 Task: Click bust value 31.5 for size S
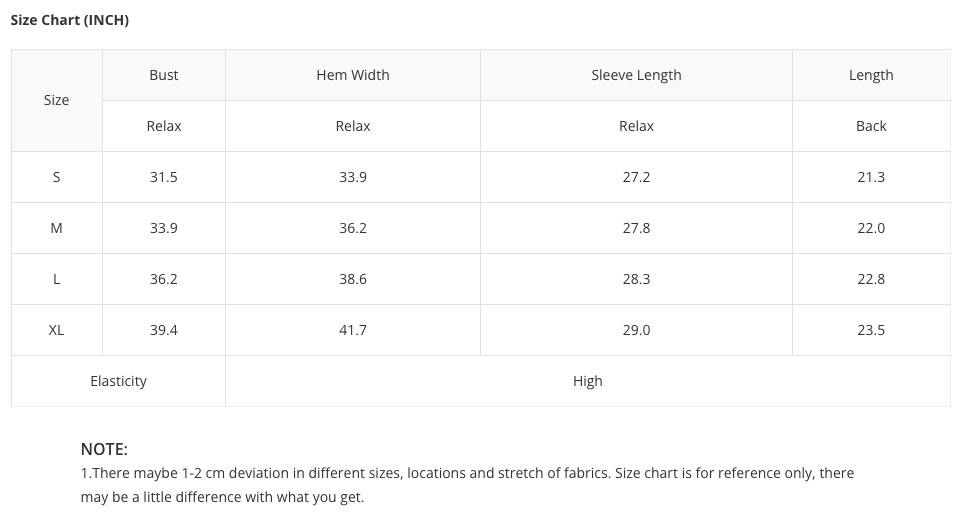point(164,177)
